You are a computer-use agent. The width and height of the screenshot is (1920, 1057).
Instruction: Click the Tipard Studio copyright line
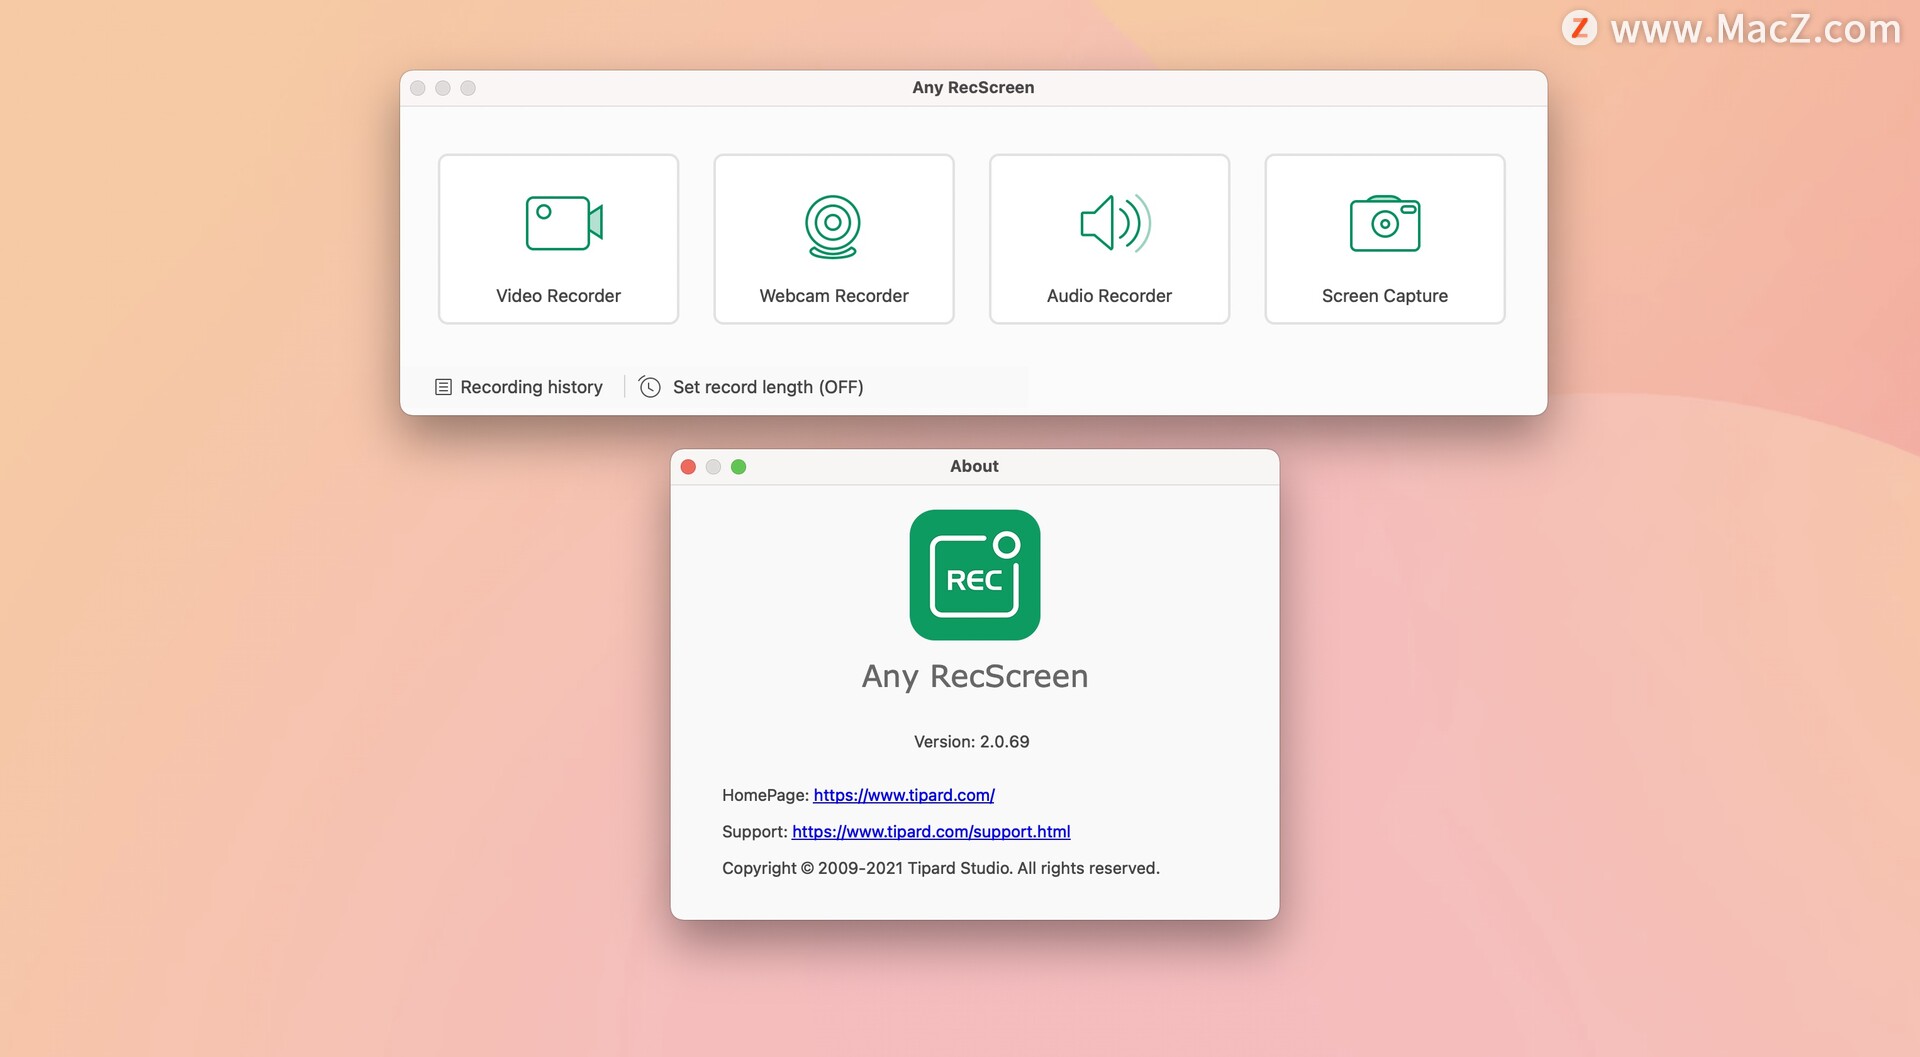[941, 868]
